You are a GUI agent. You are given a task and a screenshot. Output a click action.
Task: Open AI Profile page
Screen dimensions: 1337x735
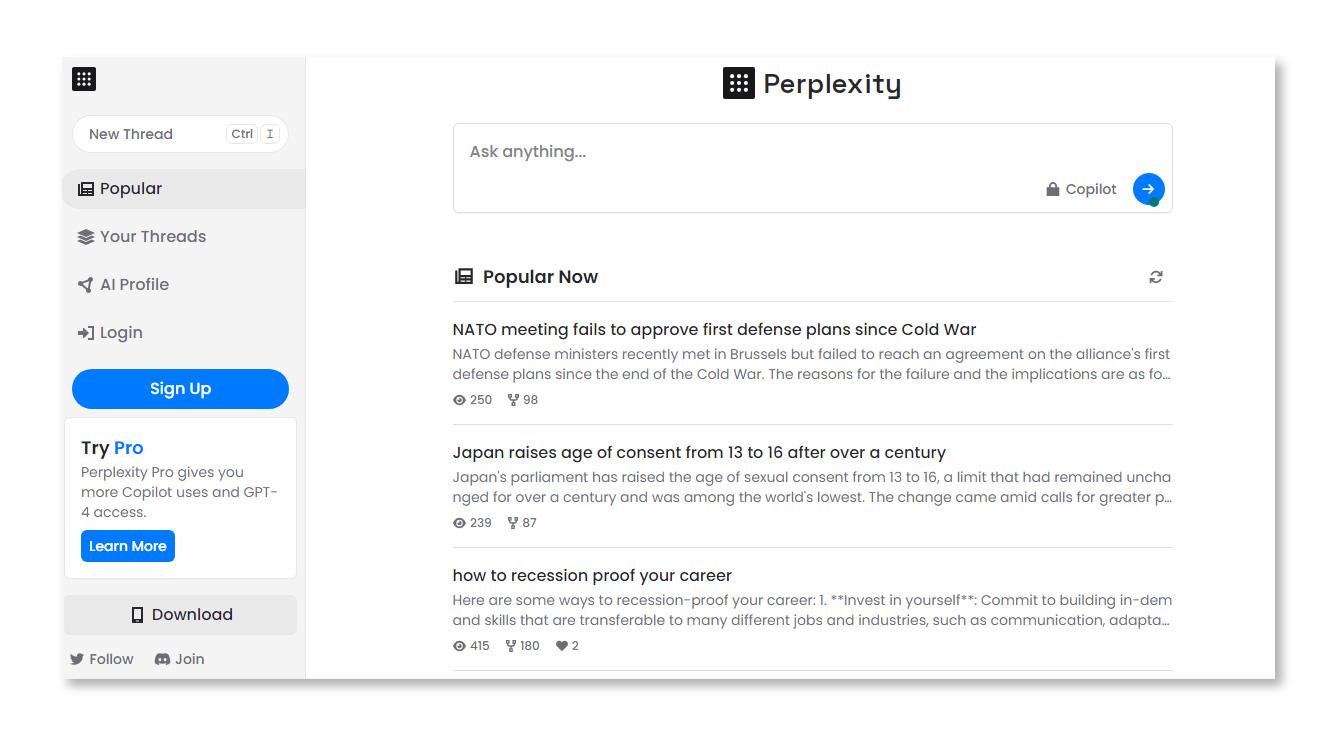134,285
